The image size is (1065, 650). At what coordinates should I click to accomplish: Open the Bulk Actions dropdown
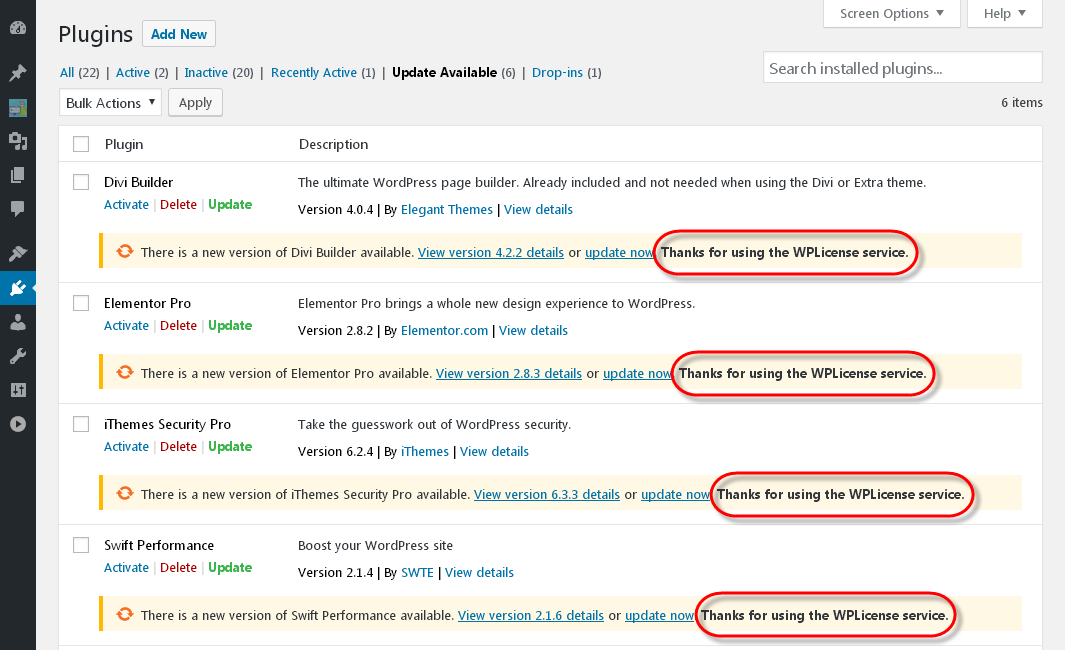(x=110, y=103)
